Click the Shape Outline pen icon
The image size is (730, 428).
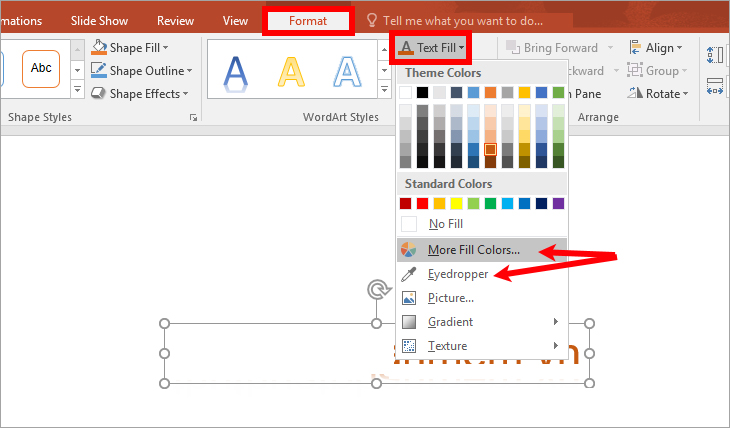pyautogui.click(x=99, y=70)
